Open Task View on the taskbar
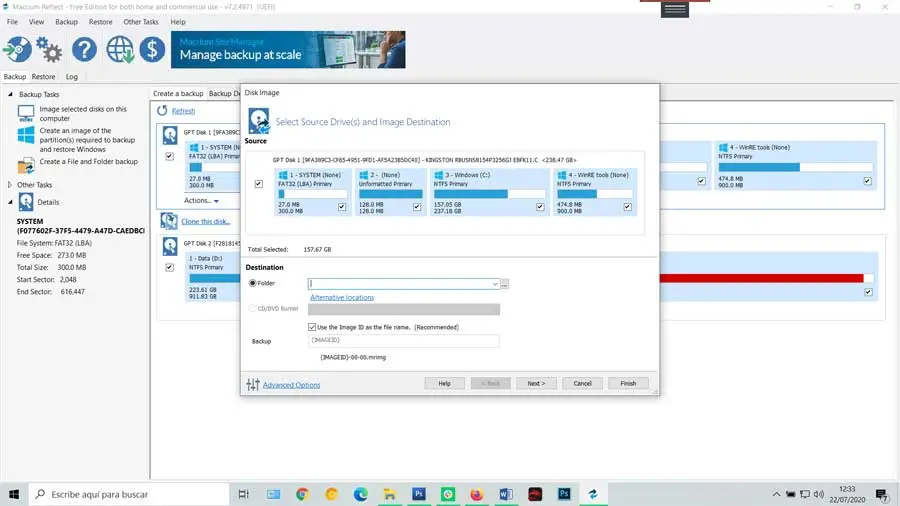Viewport: 900px width, 506px height. coord(243,494)
